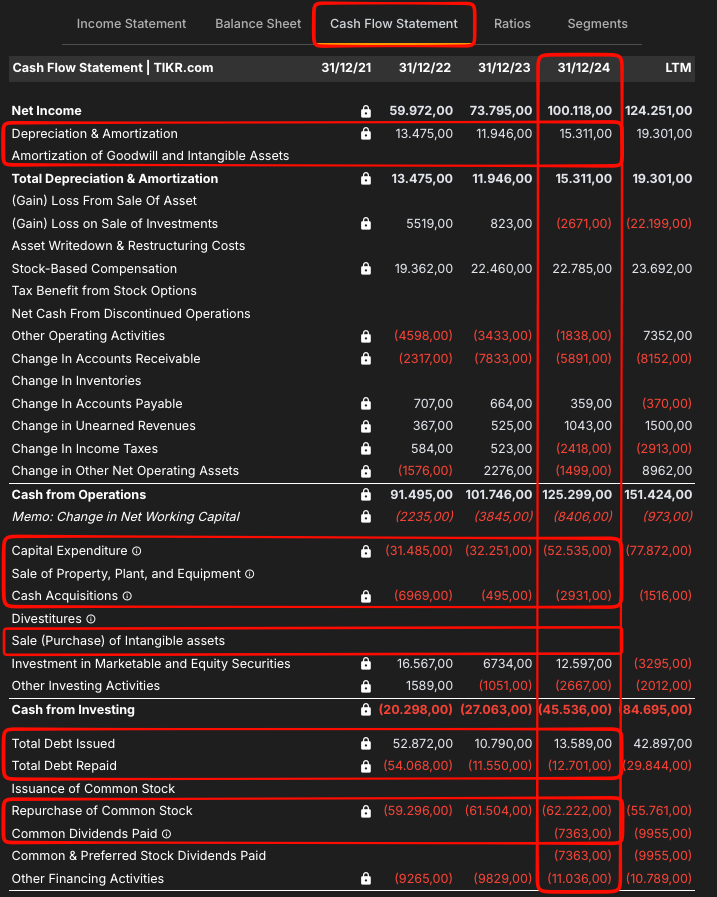This screenshot has height=897, width=717.
Task: Click info icon beside Cash Acquisitions
Action: 127,596
